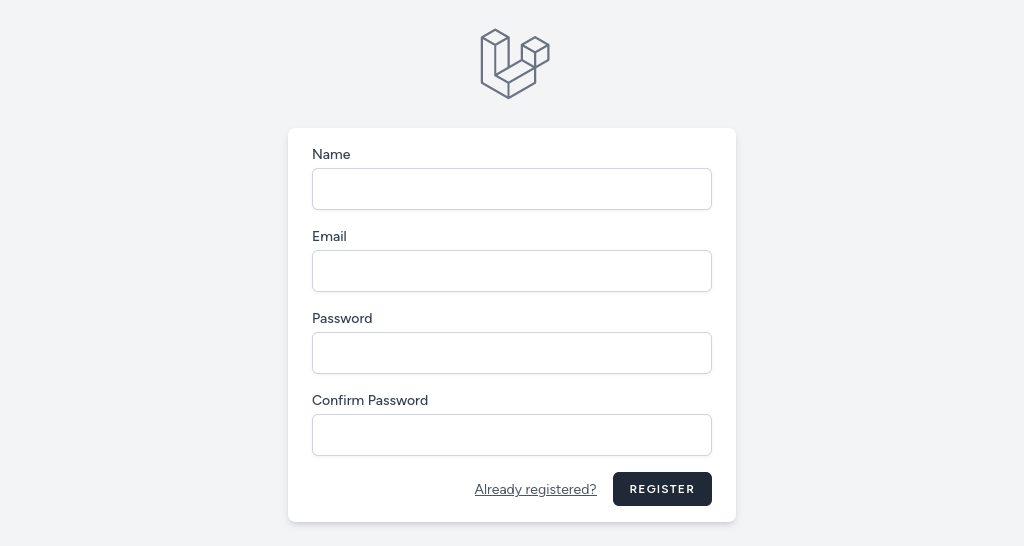
Task: Click the Name label text
Action: [331, 154]
